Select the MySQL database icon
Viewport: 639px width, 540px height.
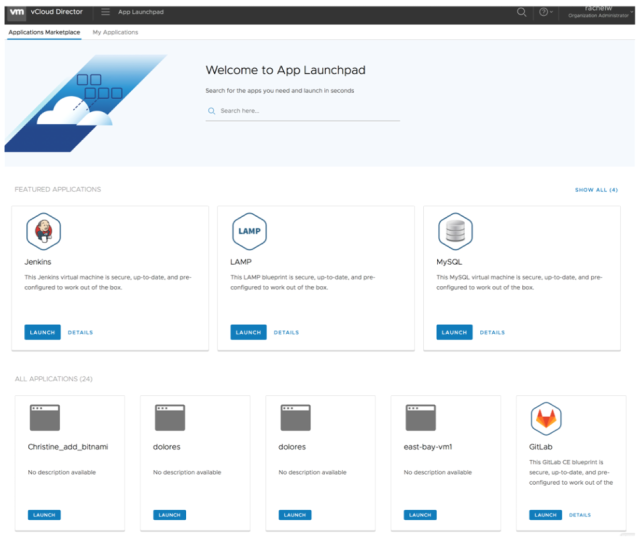(455, 231)
